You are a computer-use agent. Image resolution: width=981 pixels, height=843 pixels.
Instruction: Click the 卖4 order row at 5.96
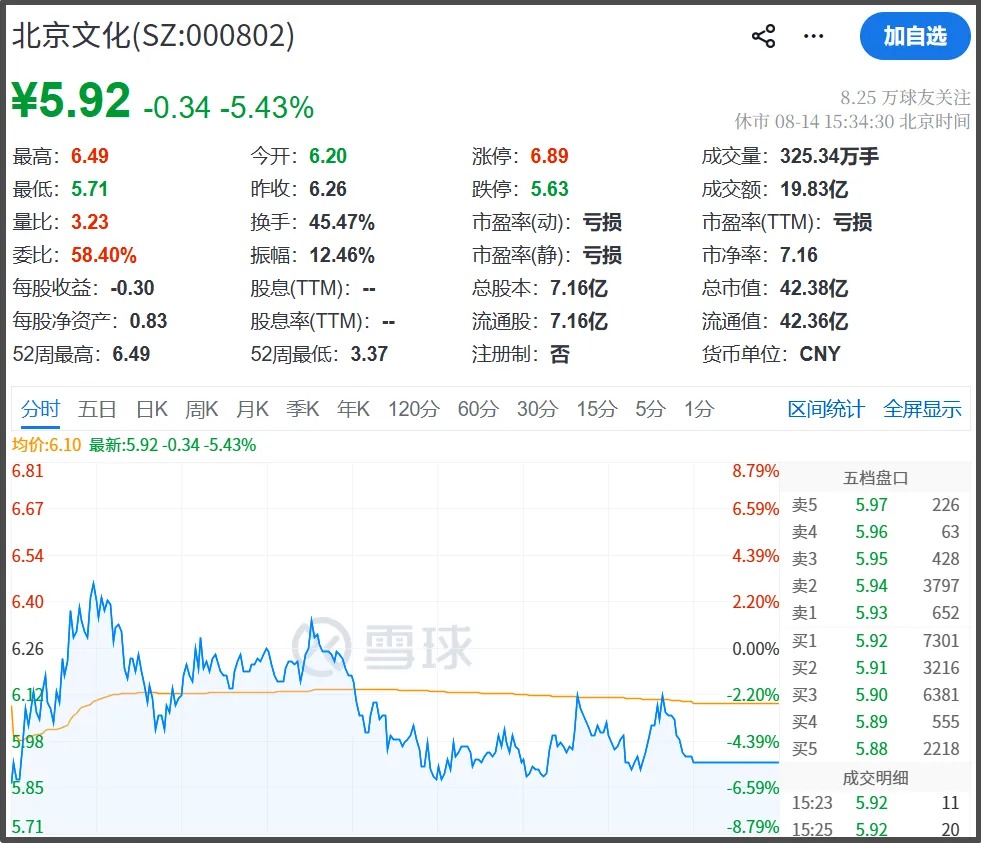pyautogui.click(x=875, y=532)
